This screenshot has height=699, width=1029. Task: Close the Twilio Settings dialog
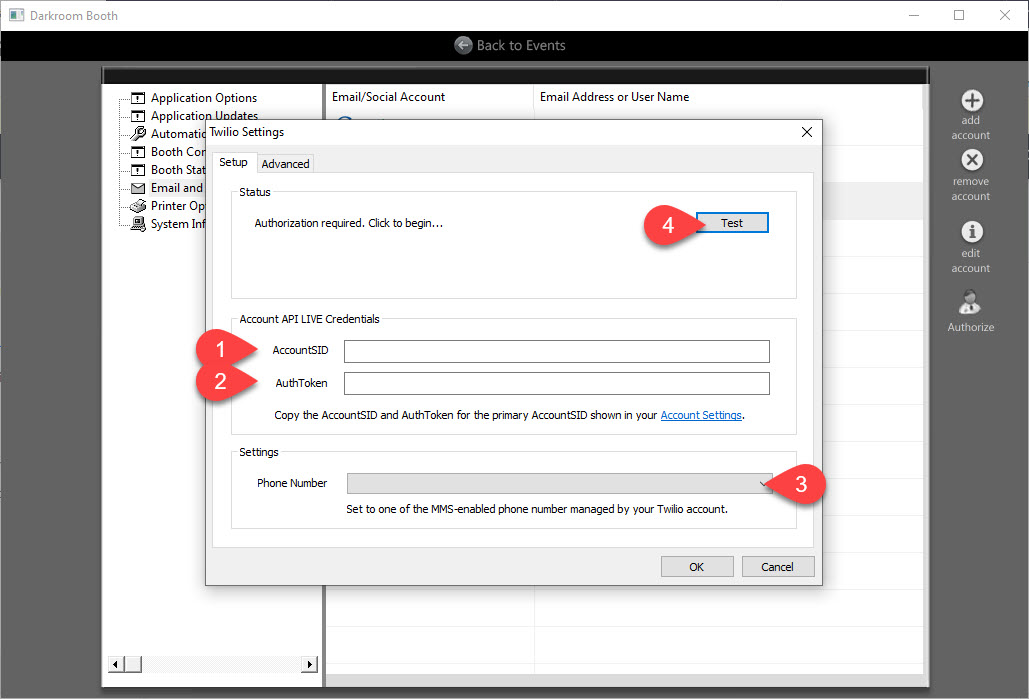tap(807, 132)
